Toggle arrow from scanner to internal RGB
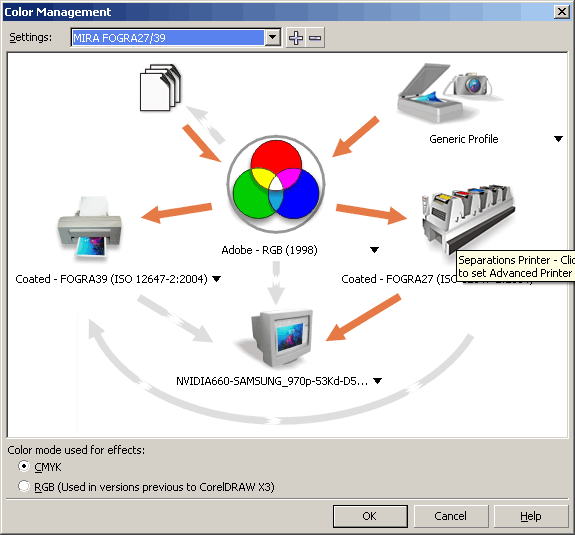The width and height of the screenshot is (575, 535). [x=356, y=136]
